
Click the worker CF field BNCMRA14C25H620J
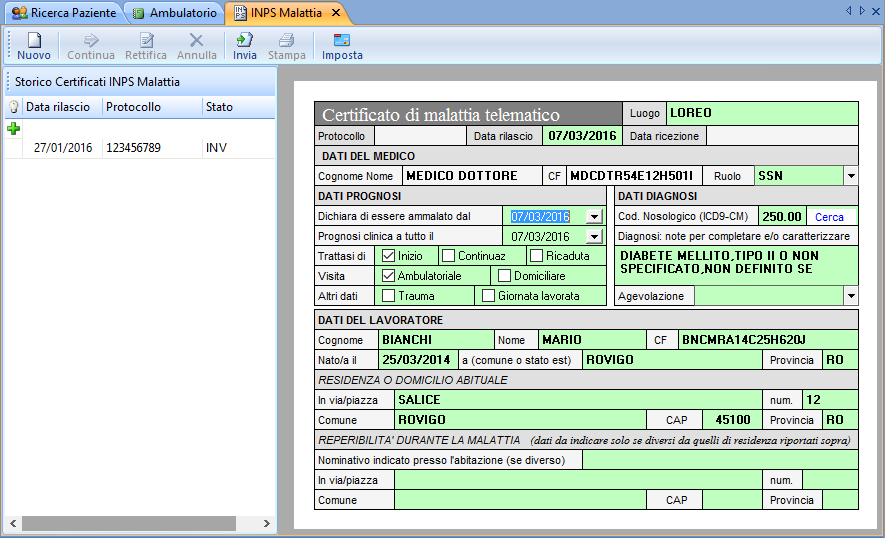768,340
